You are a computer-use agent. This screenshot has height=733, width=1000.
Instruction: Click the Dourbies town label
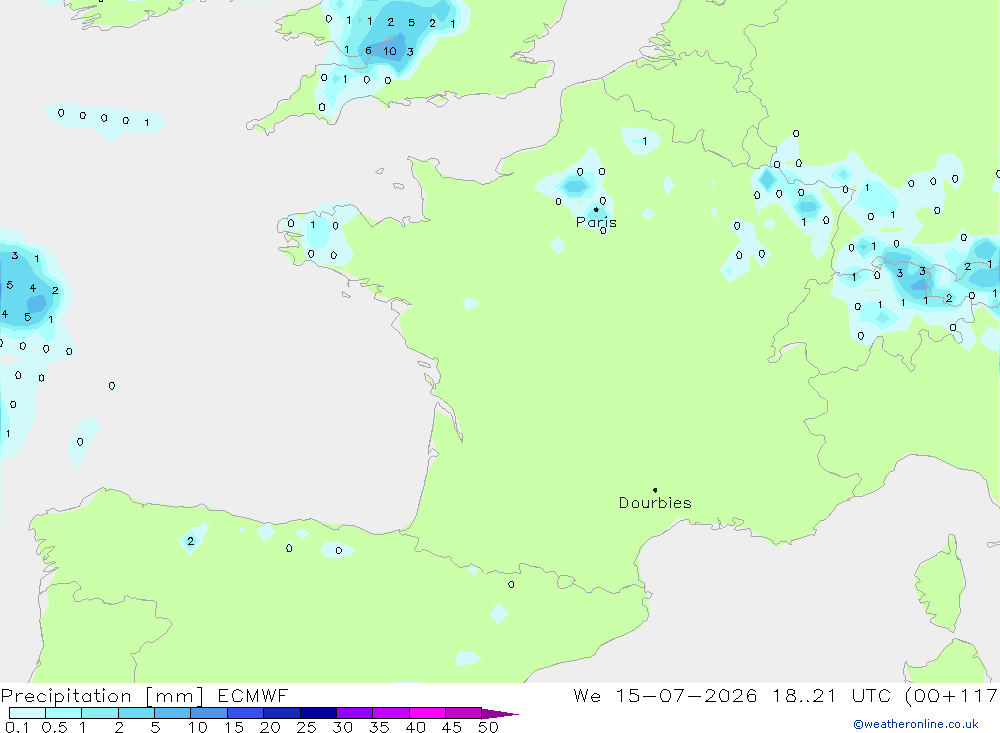(655, 503)
